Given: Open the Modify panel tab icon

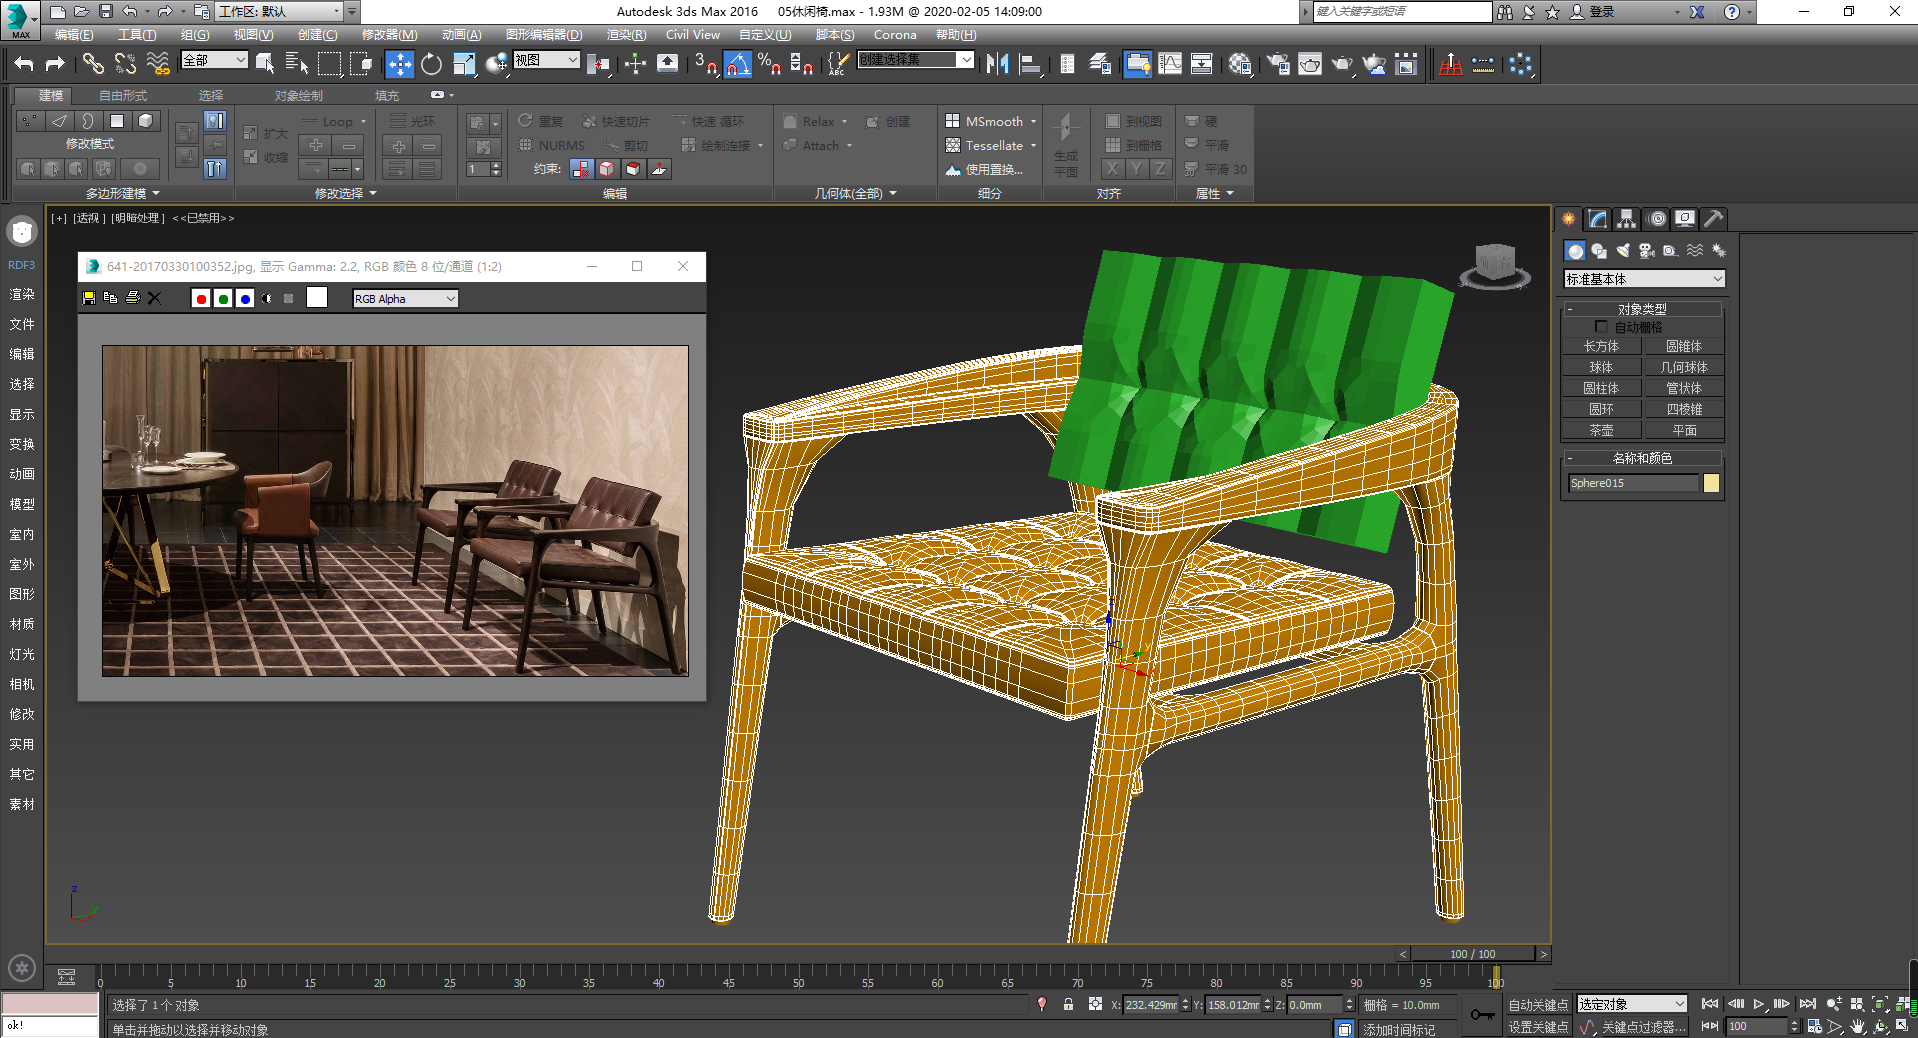Looking at the screenshot, I should click(1598, 219).
